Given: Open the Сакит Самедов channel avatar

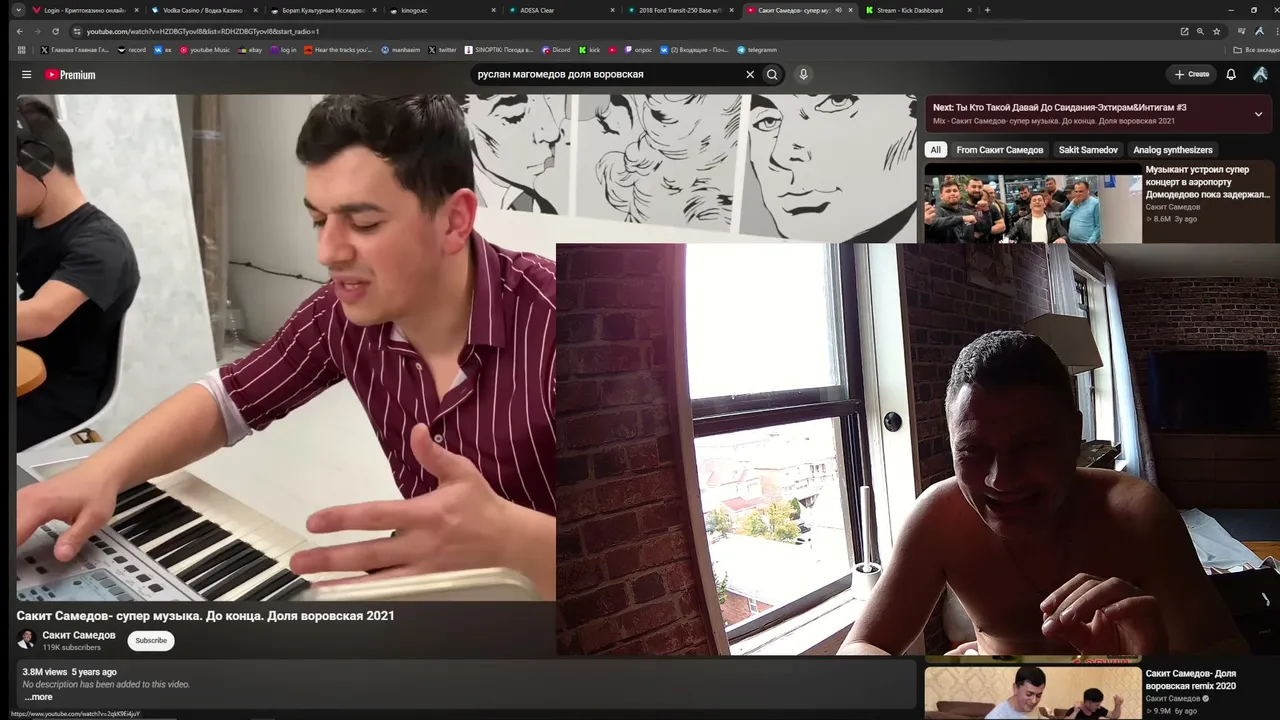Looking at the screenshot, I should (26, 639).
